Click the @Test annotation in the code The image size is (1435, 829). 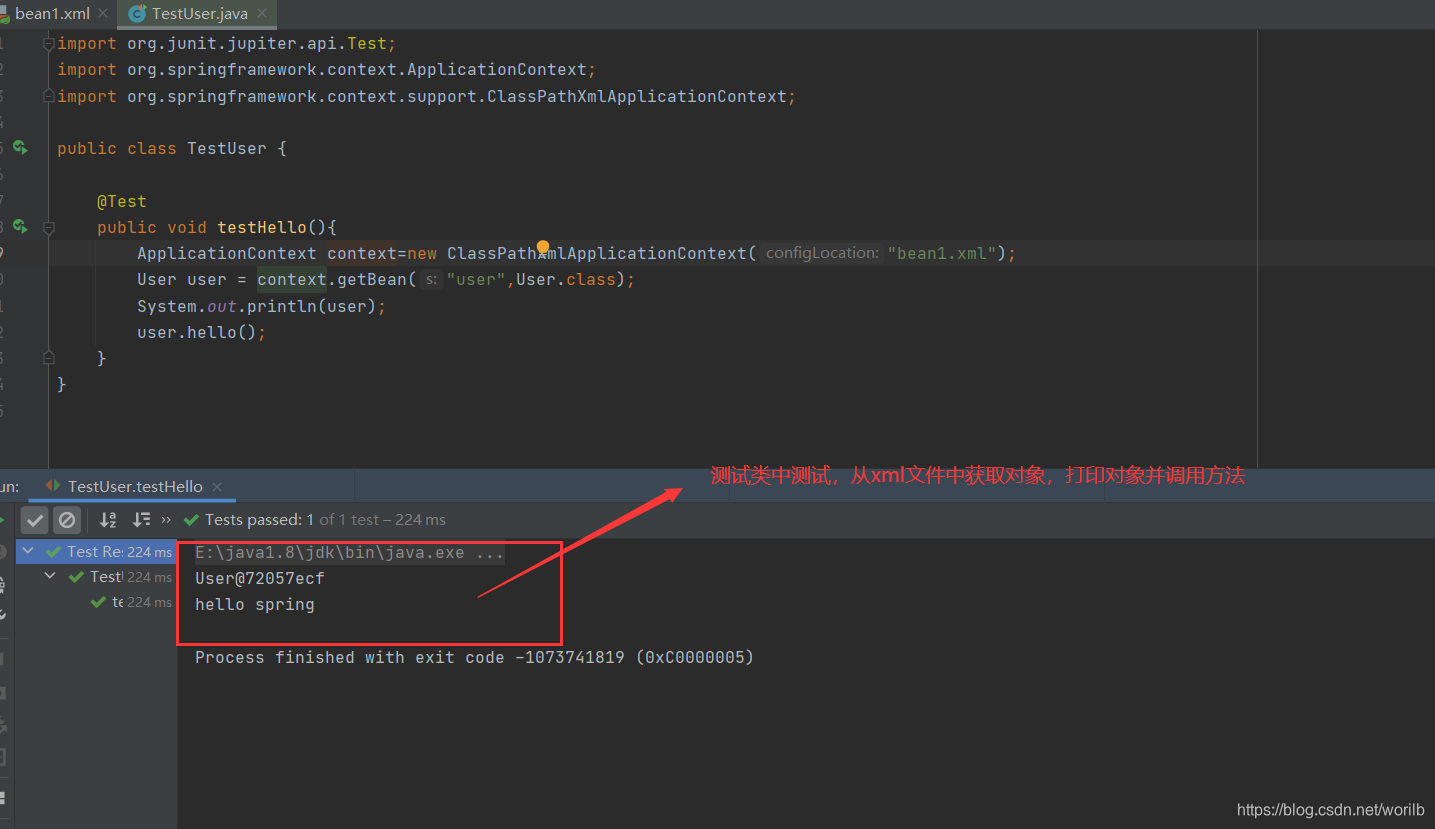tap(121, 201)
